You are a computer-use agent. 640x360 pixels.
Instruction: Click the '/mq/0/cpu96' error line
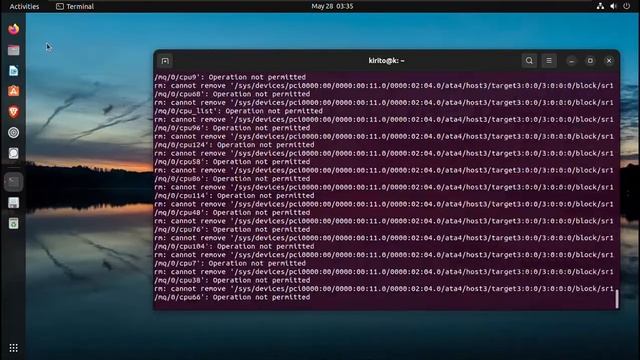232,128
